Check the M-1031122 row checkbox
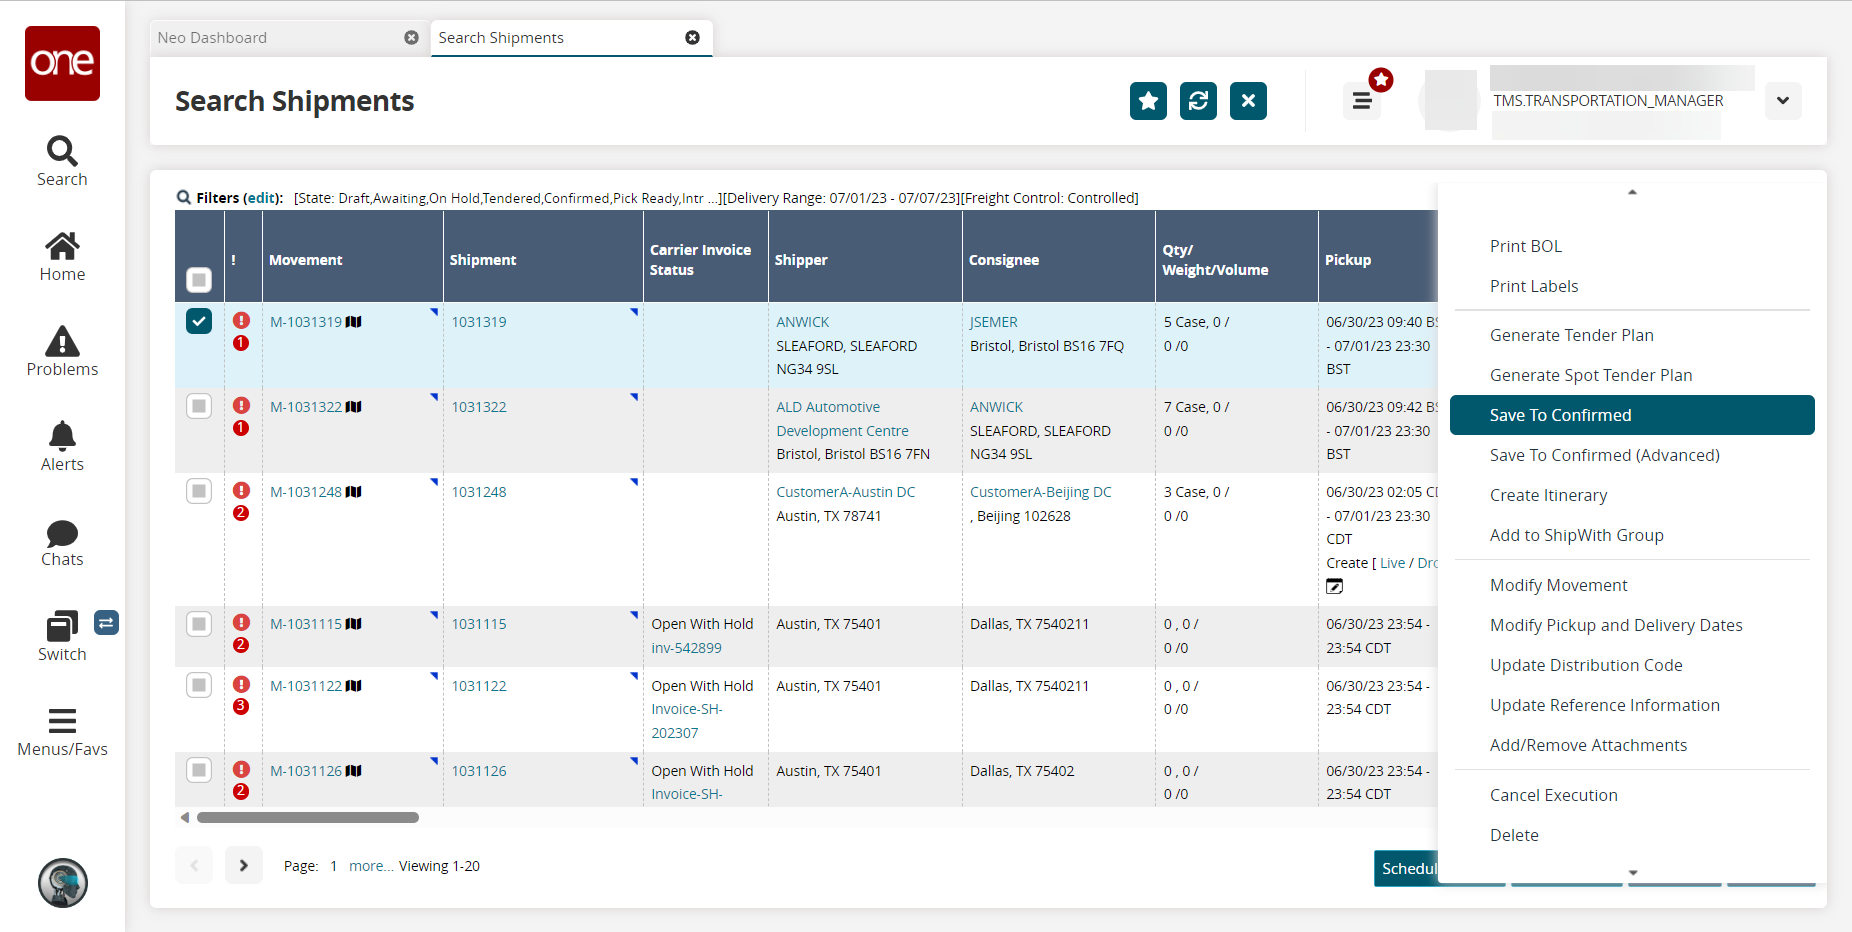 click(199, 685)
